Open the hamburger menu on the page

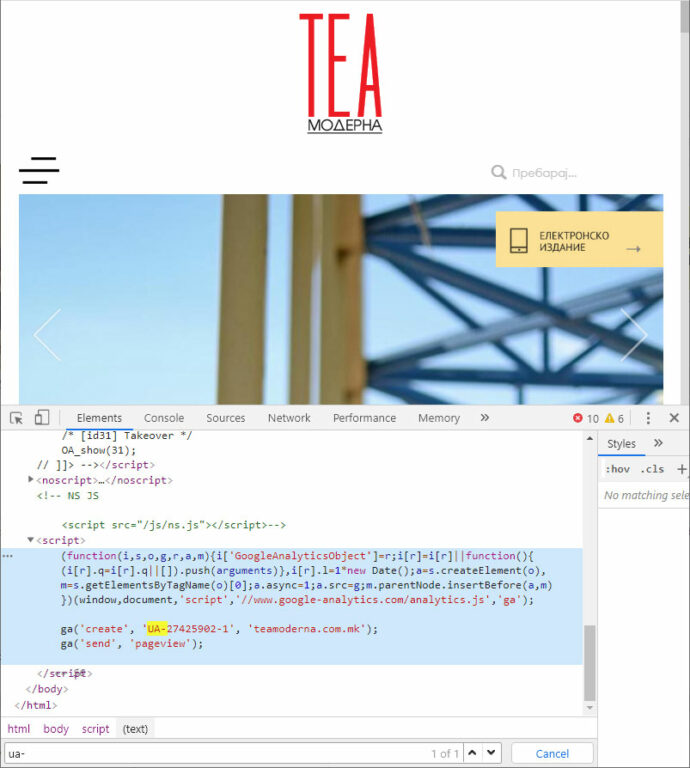coord(39,170)
